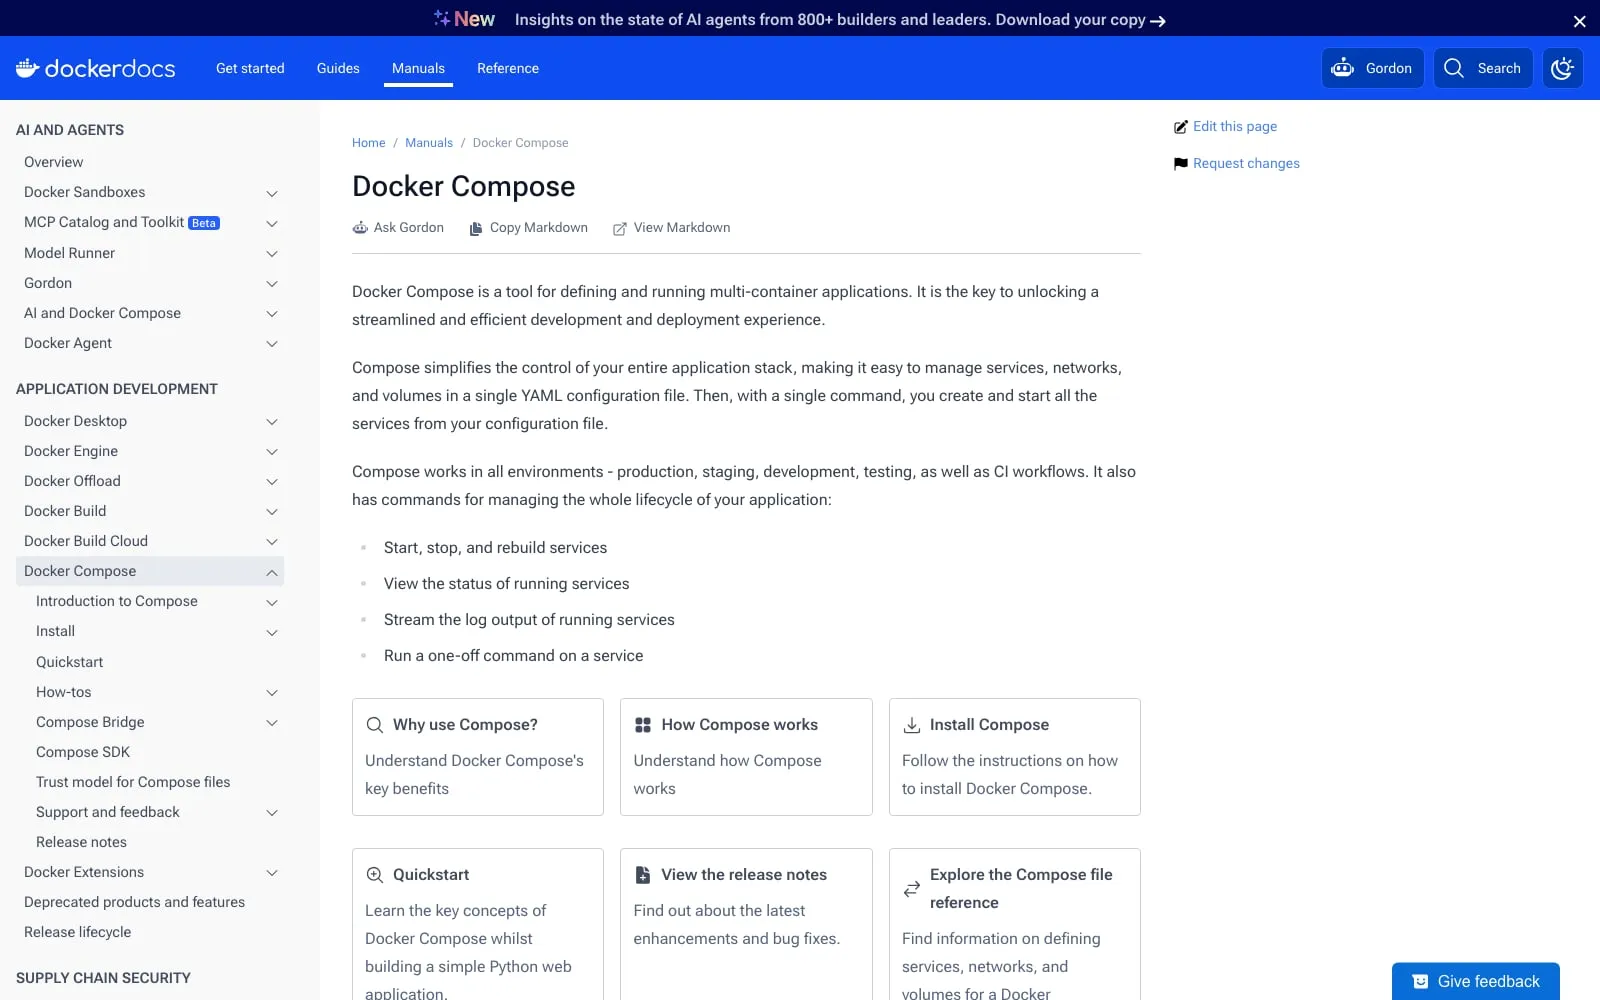Expand Docker Extensions chevron
This screenshot has width=1600, height=1000.
[x=271, y=873]
